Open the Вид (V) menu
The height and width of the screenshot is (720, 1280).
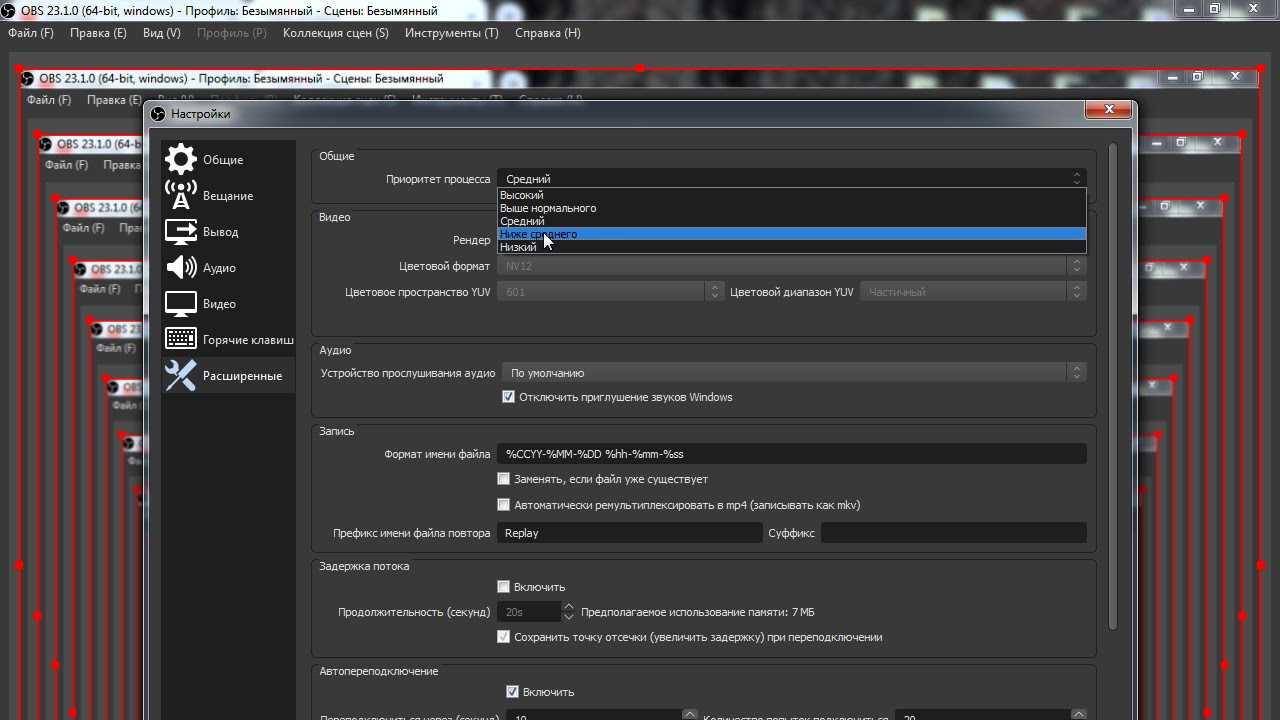click(162, 33)
